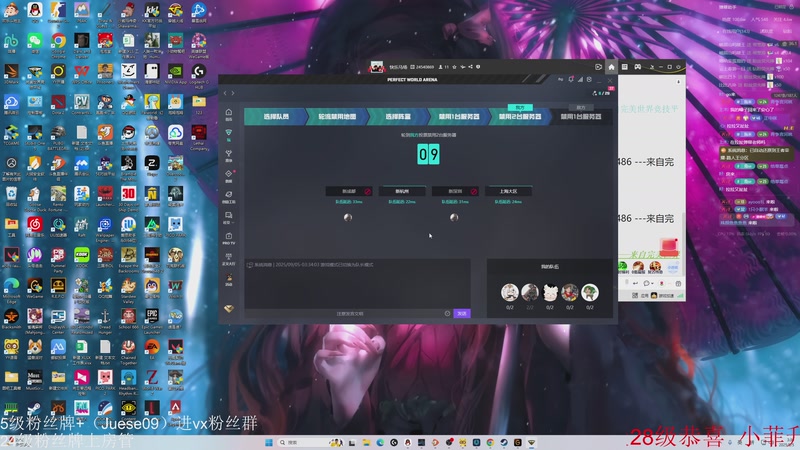Image resolution: width=800 pixels, height=450 pixels.
Task: Click the first banned server card
Action: click(x=349, y=191)
